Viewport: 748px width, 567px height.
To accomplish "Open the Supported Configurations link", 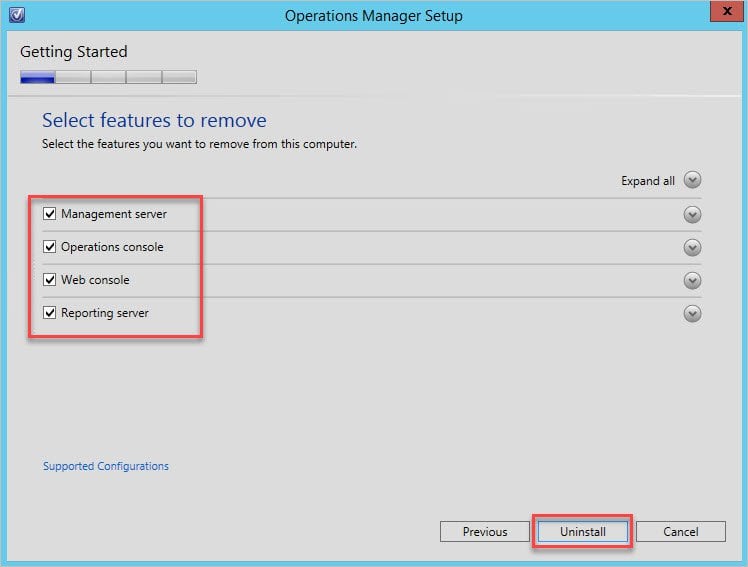I will point(106,466).
